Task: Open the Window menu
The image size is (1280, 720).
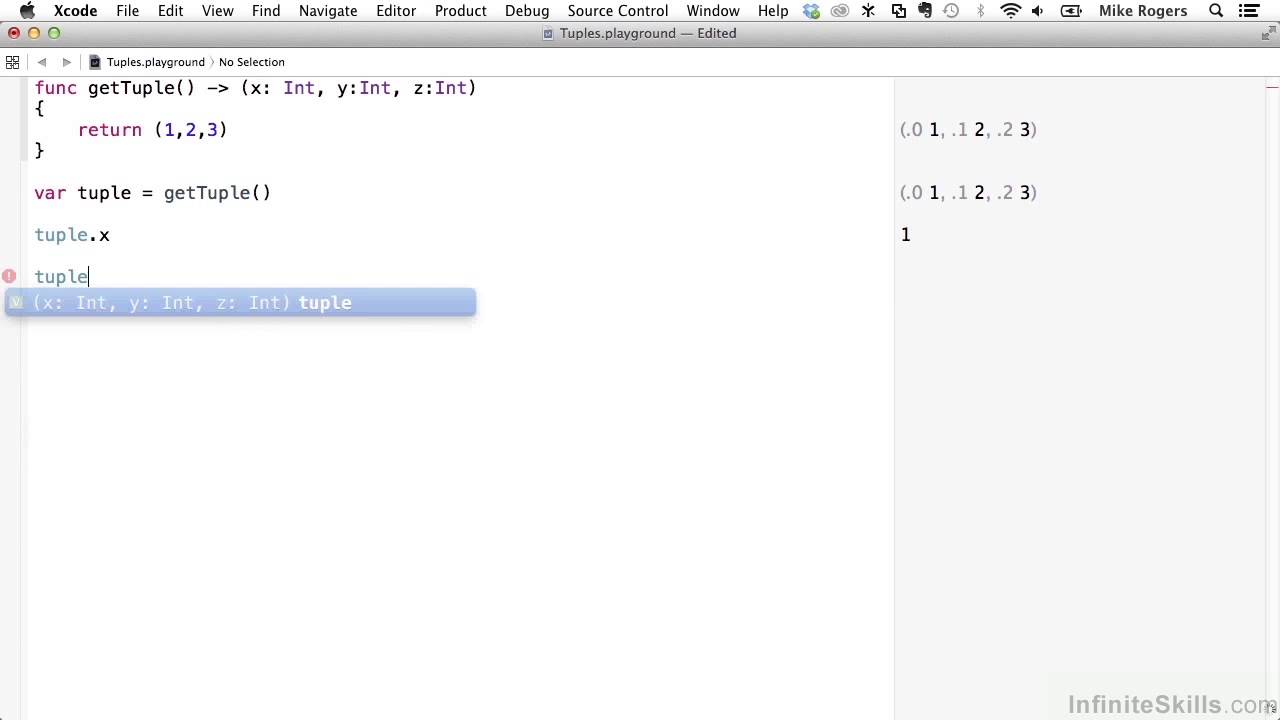Action: [713, 11]
